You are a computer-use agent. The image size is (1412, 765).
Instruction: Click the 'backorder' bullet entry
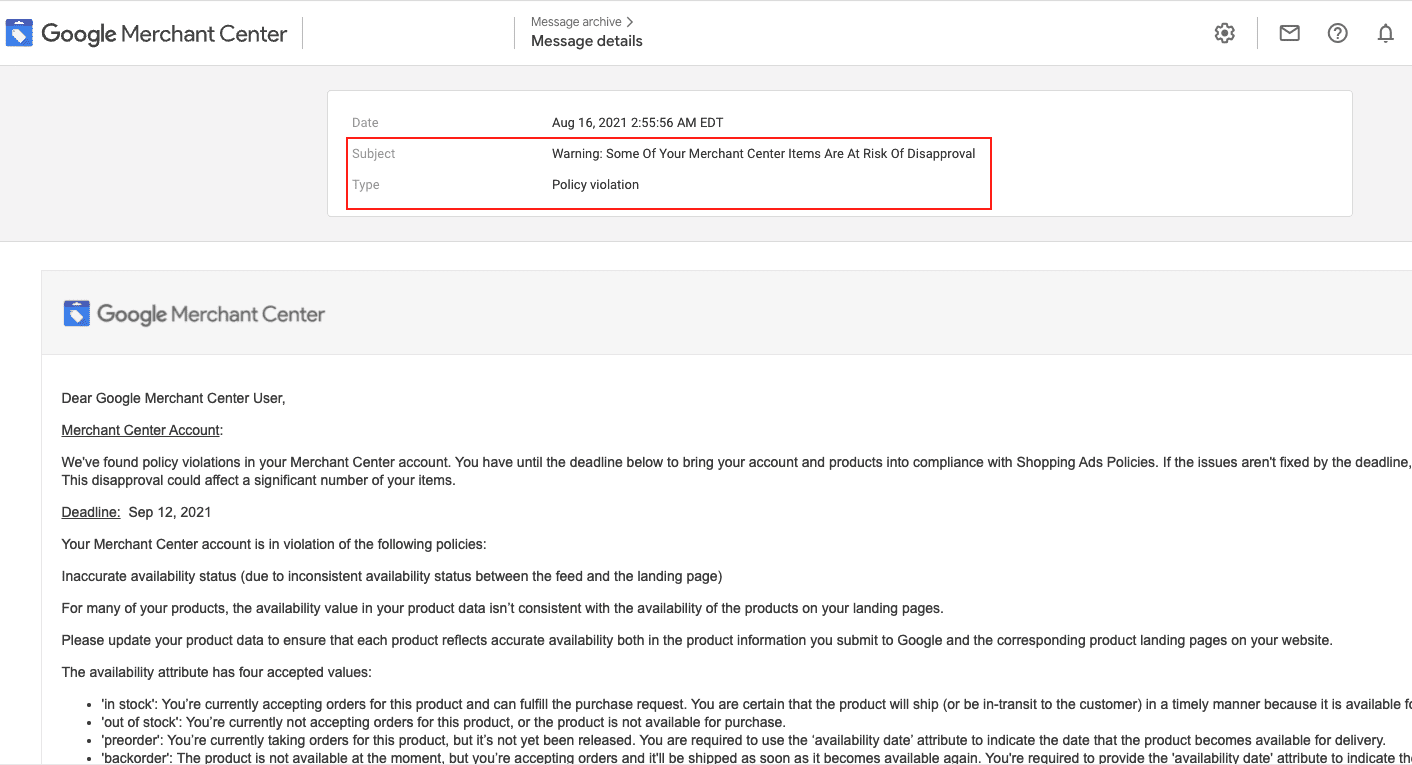pyautogui.click(x=756, y=758)
